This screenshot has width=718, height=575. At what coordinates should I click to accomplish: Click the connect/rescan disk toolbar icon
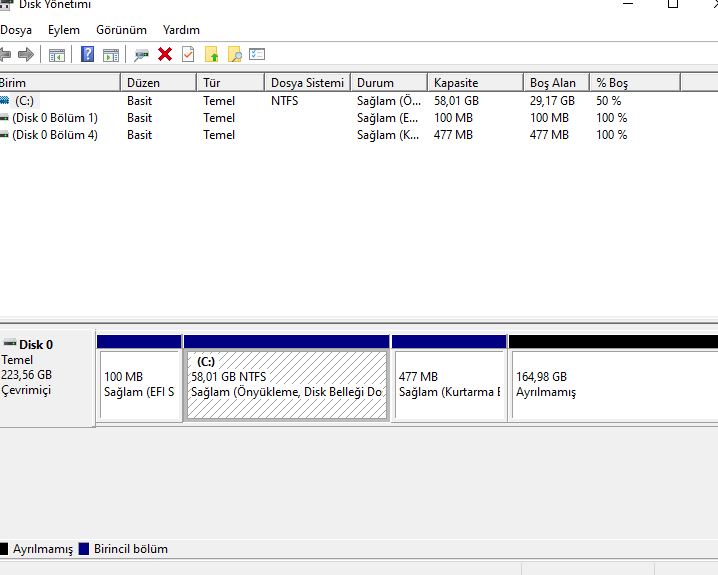coord(141,55)
